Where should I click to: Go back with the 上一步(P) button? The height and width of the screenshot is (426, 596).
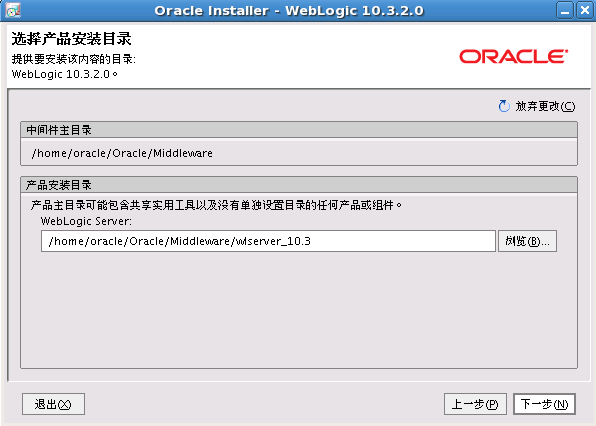point(475,404)
